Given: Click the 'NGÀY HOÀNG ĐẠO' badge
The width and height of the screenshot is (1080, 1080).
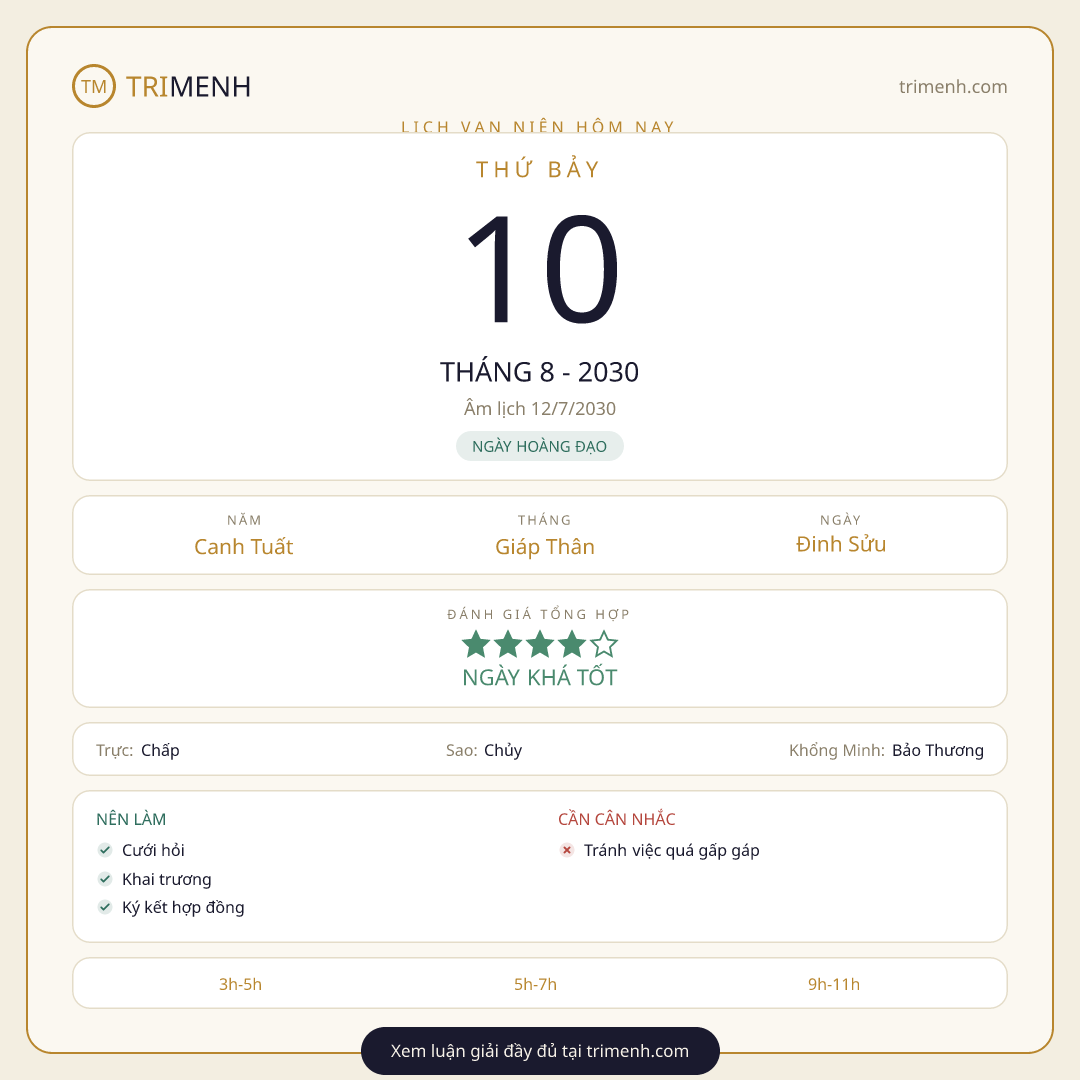Looking at the screenshot, I should click(x=539, y=446).
